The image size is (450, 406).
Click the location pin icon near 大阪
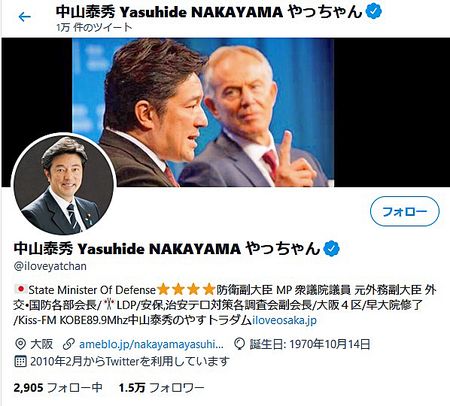coord(21,344)
